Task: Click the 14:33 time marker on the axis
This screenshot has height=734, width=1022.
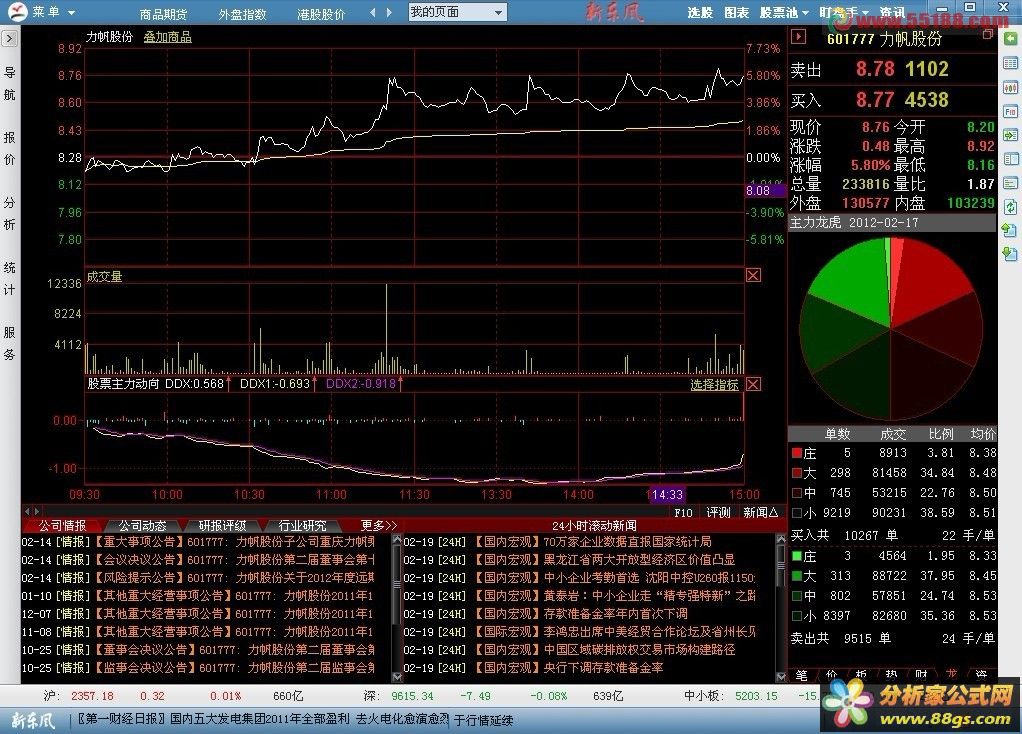Action: tap(666, 495)
